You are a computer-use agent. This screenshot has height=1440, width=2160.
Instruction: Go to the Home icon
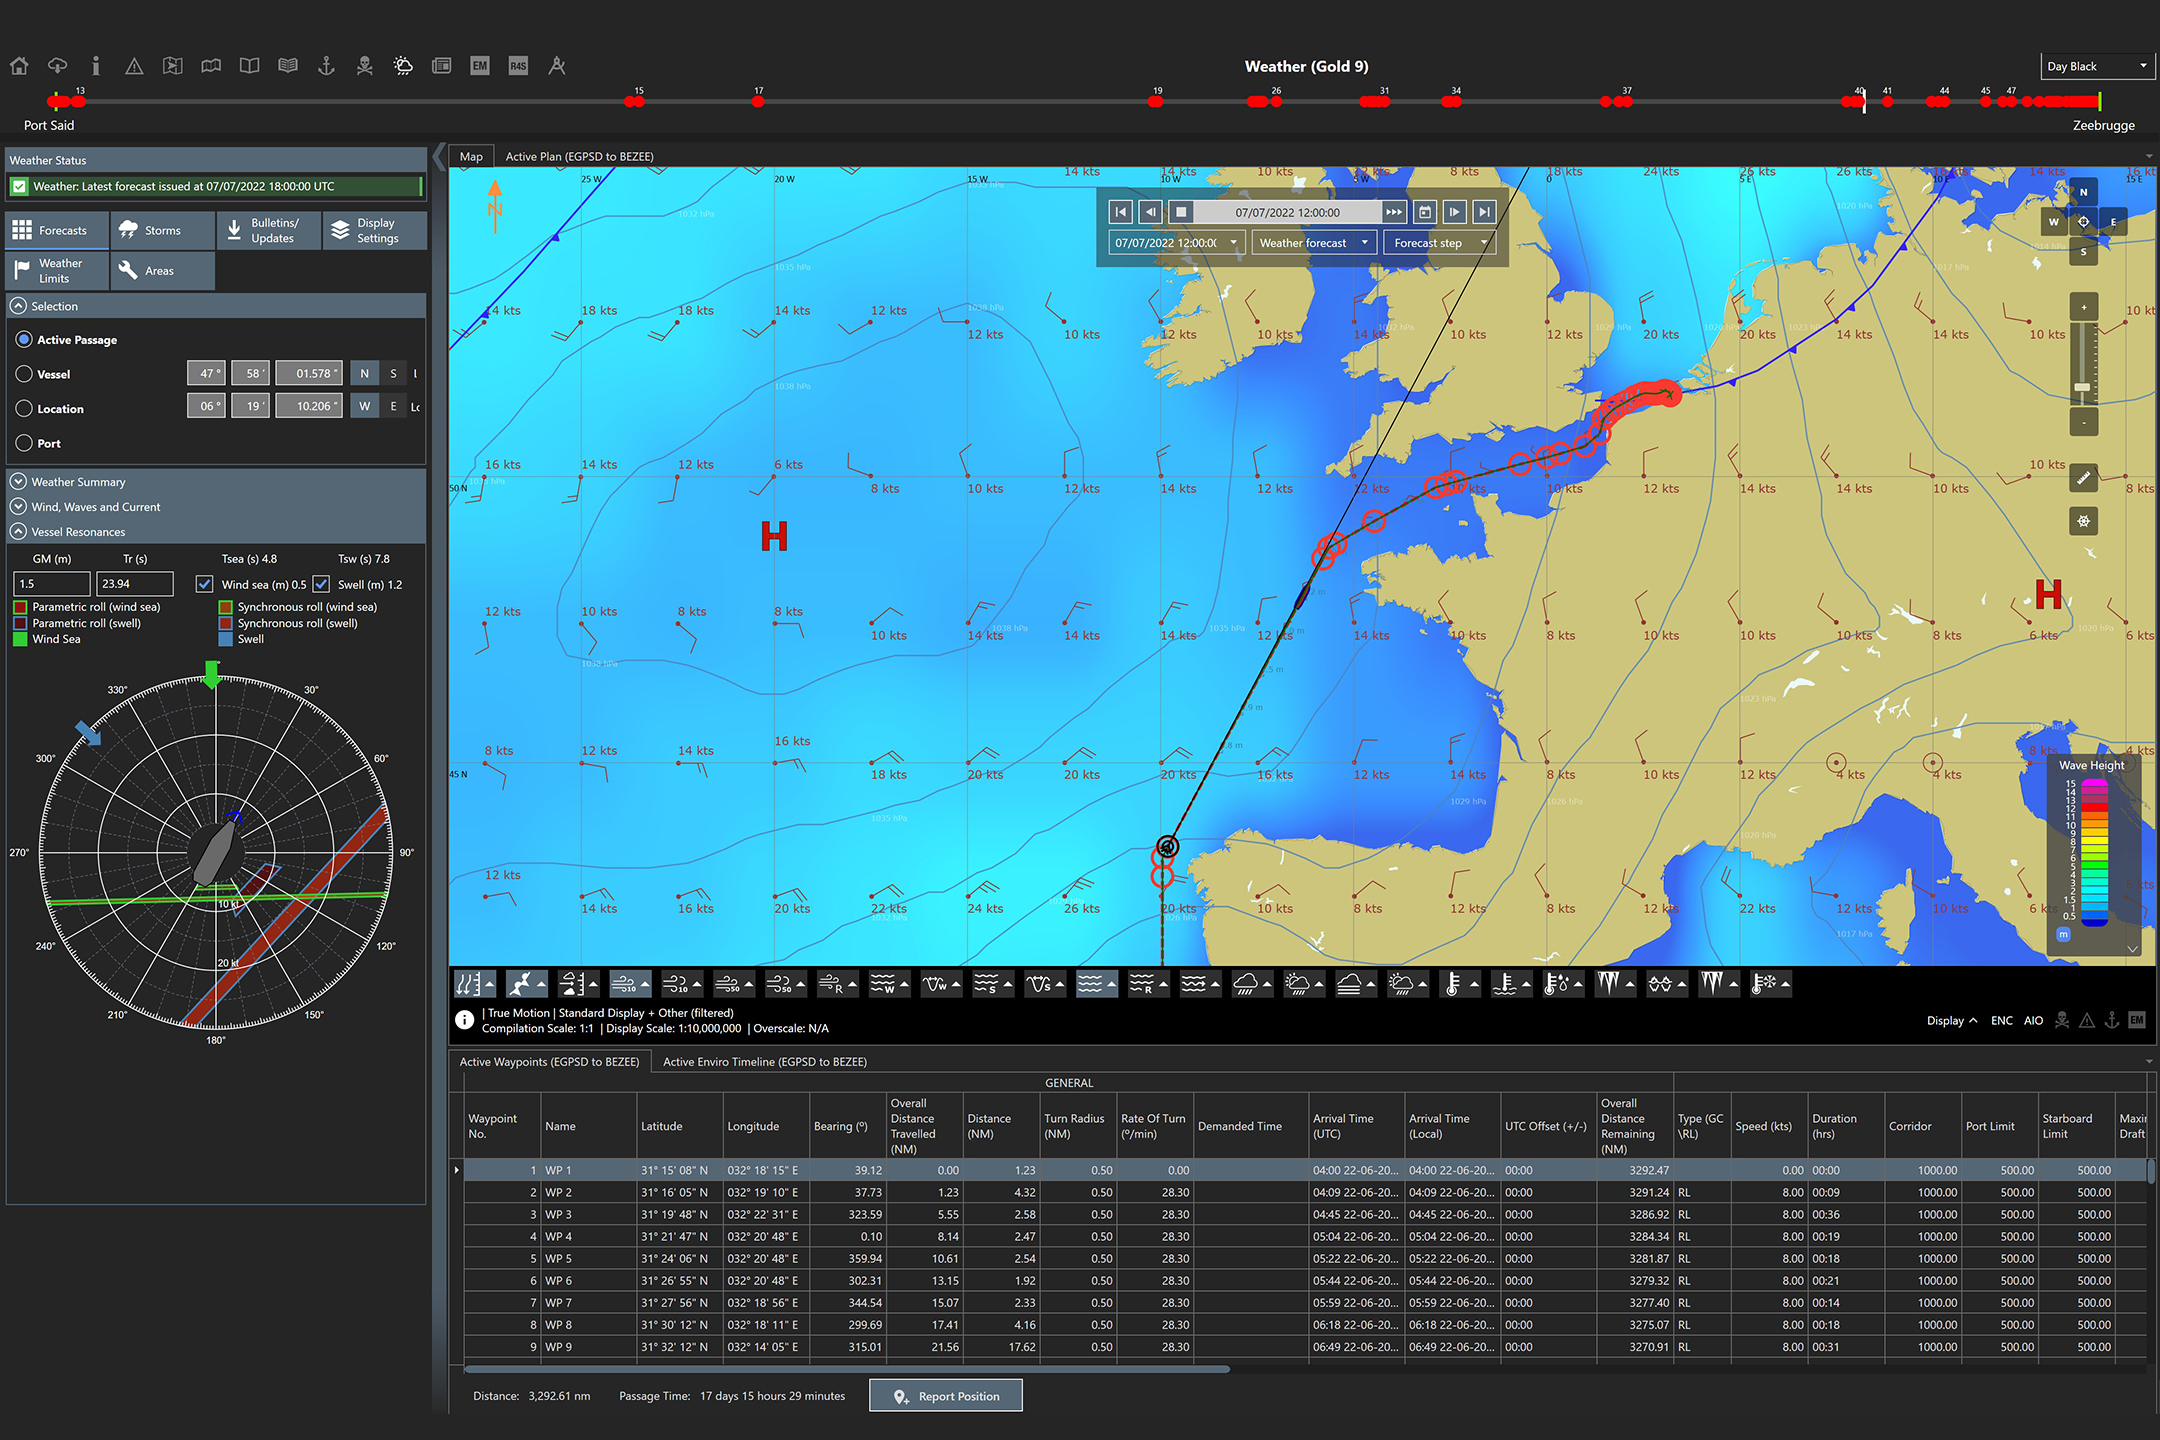click(x=19, y=66)
